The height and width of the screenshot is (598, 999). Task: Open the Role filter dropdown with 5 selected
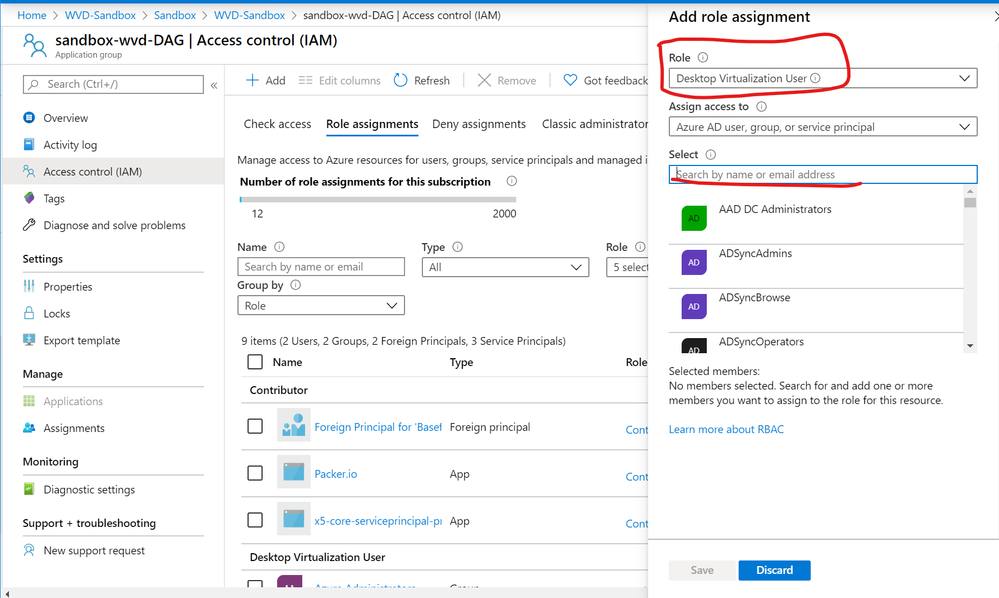coord(627,267)
